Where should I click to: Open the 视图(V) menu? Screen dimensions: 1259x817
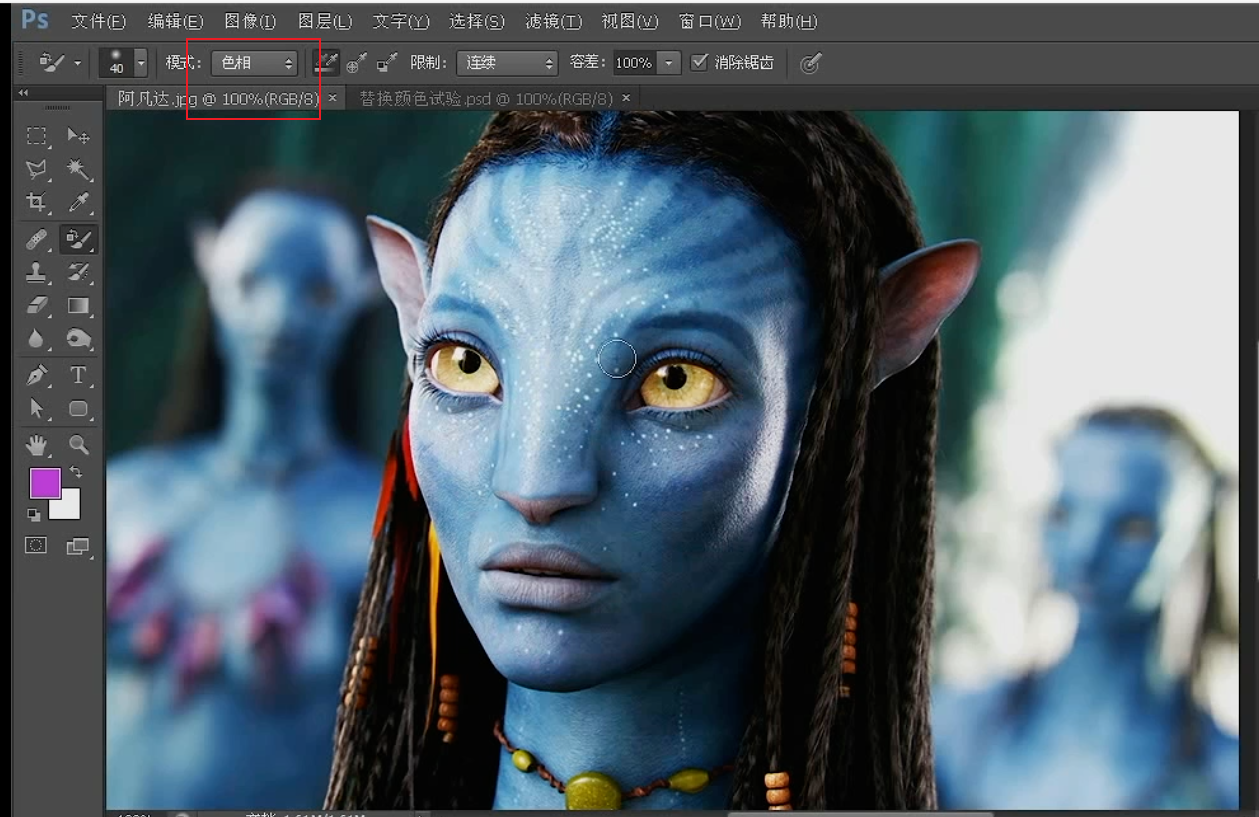coord(630,21)
